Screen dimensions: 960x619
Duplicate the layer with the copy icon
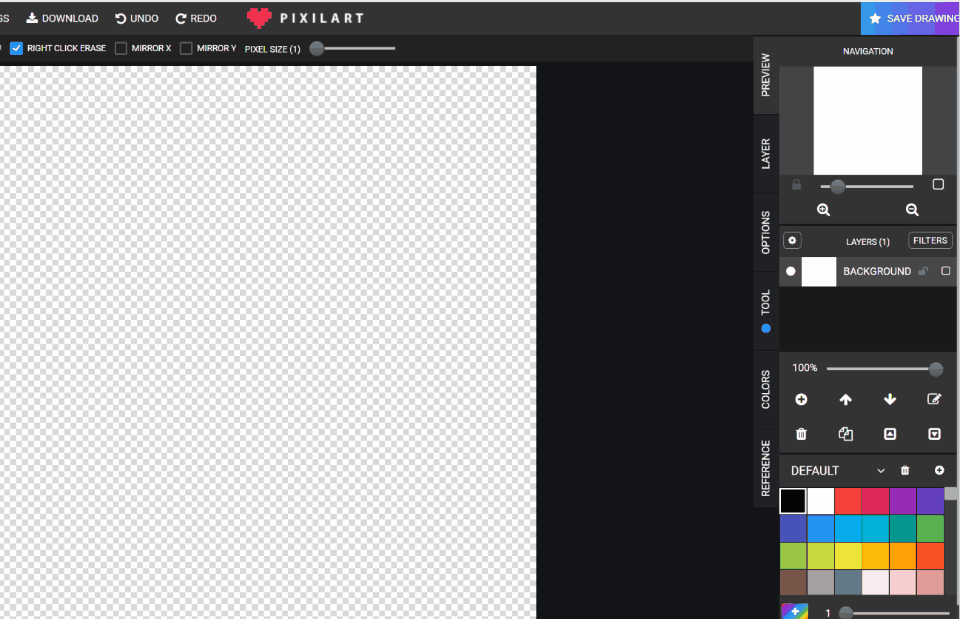click(x=846, y=434)
